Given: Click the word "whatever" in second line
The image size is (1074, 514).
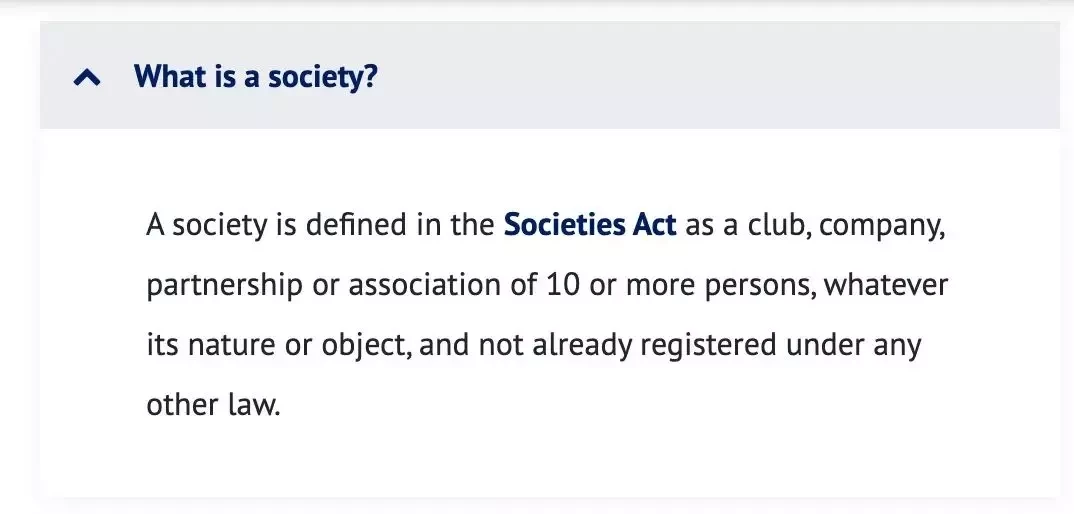Looking at the screenshot, I should tap(886, 284).
